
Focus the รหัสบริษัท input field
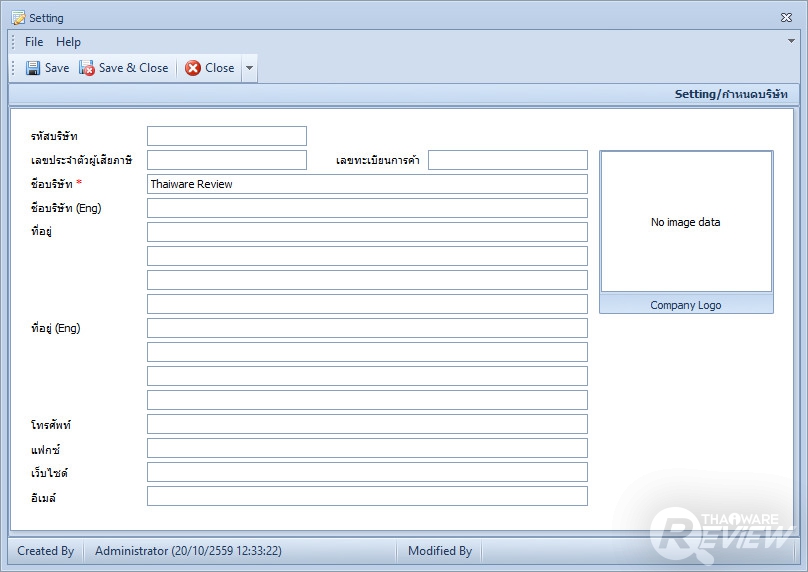click(227, 136)
